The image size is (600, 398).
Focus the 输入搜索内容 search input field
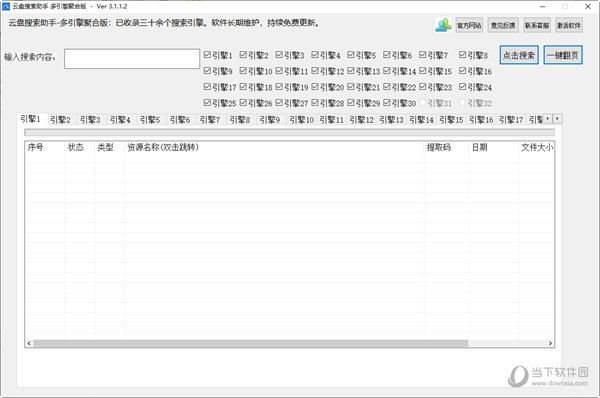point(132,59)
